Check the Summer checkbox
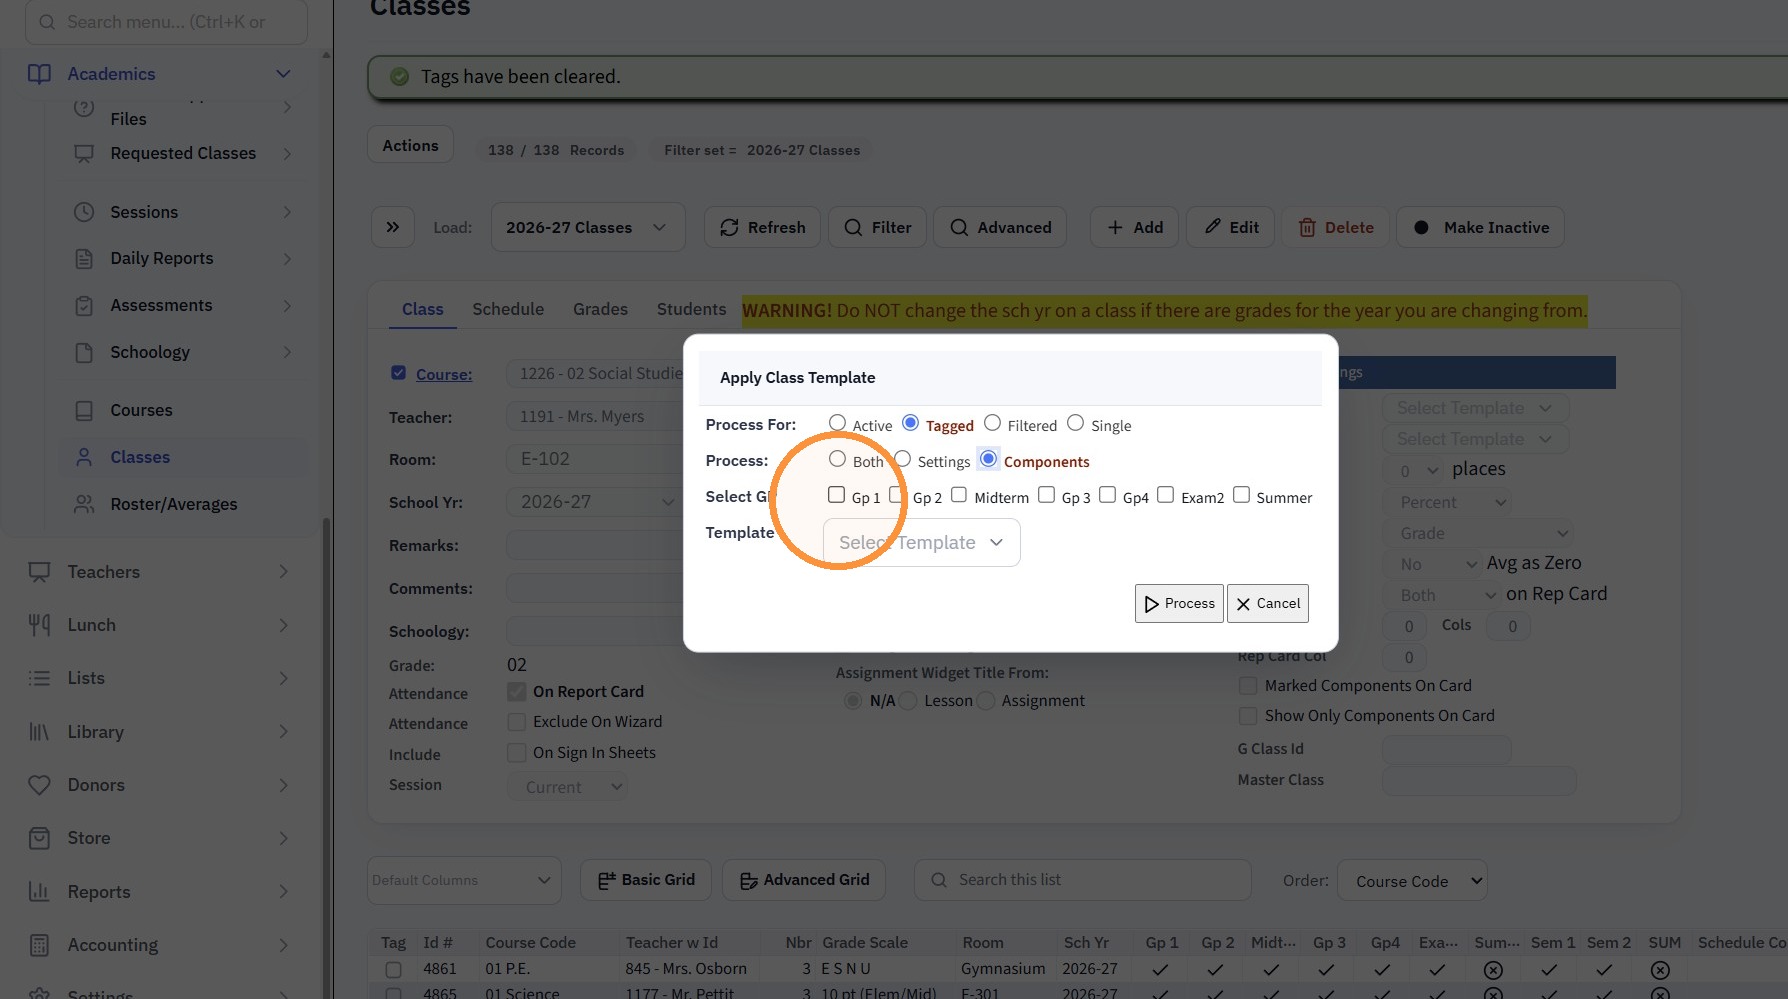This screenshot has width=1788, height=999. click(1242, 495)
